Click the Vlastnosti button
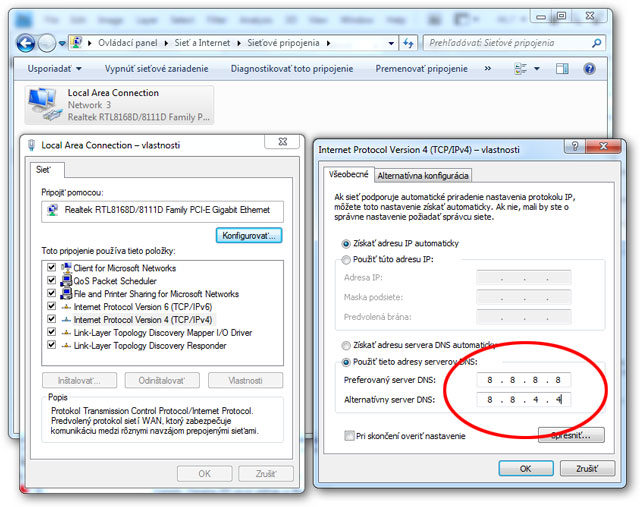640x507 pixels. (x=245, y=380)
